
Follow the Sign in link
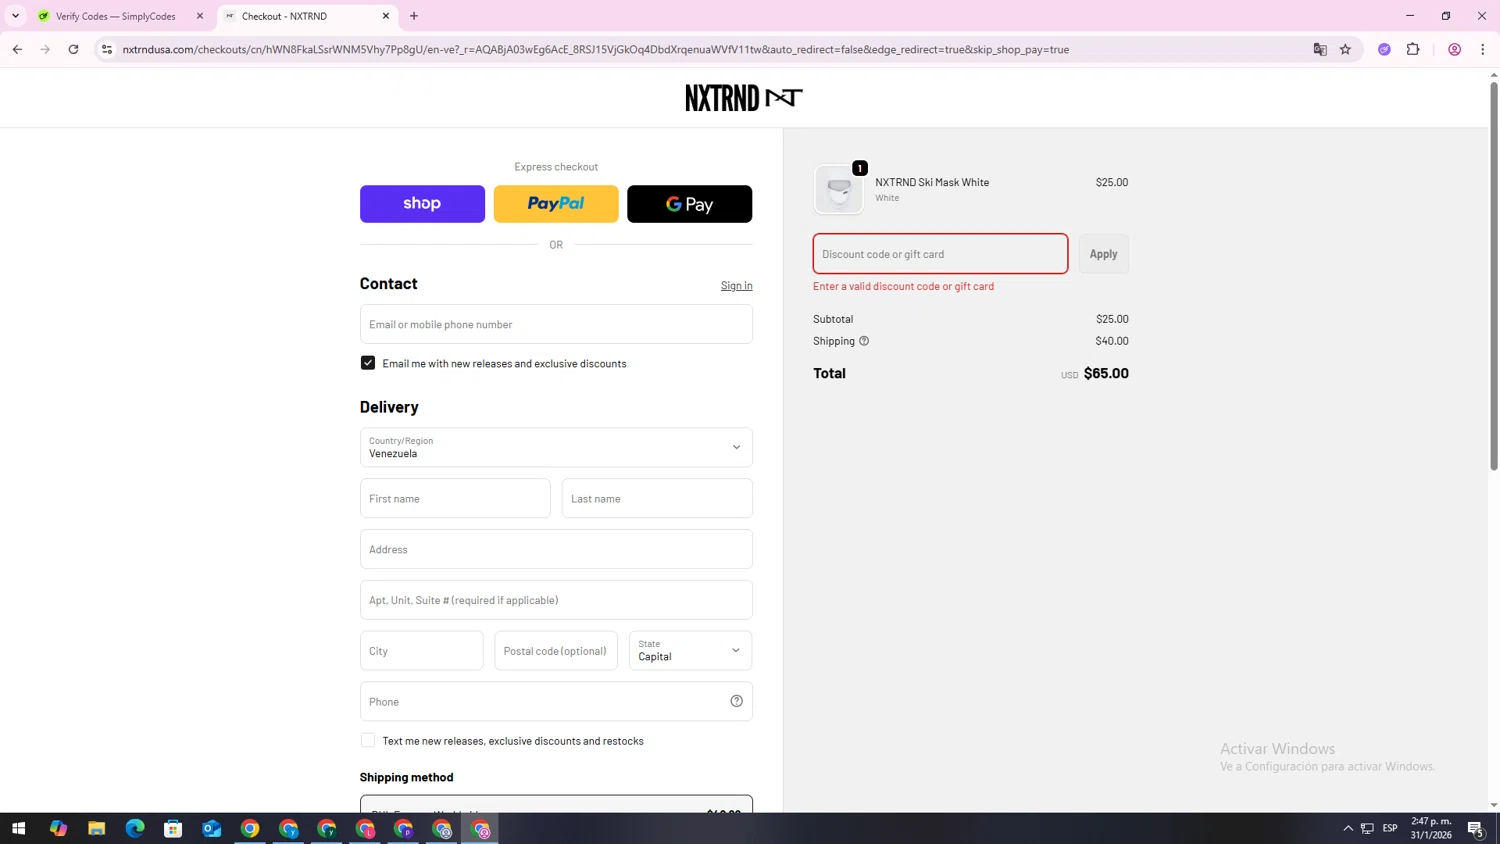(736, 286)
